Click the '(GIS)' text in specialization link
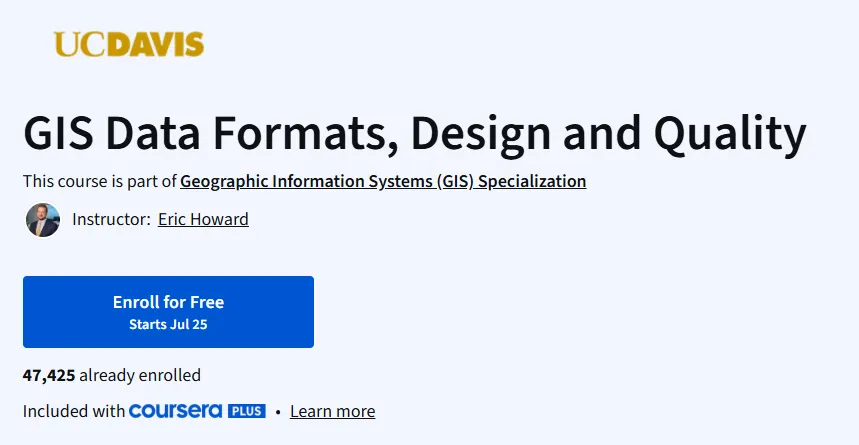859x445 pixels. [x=455, y=181]
